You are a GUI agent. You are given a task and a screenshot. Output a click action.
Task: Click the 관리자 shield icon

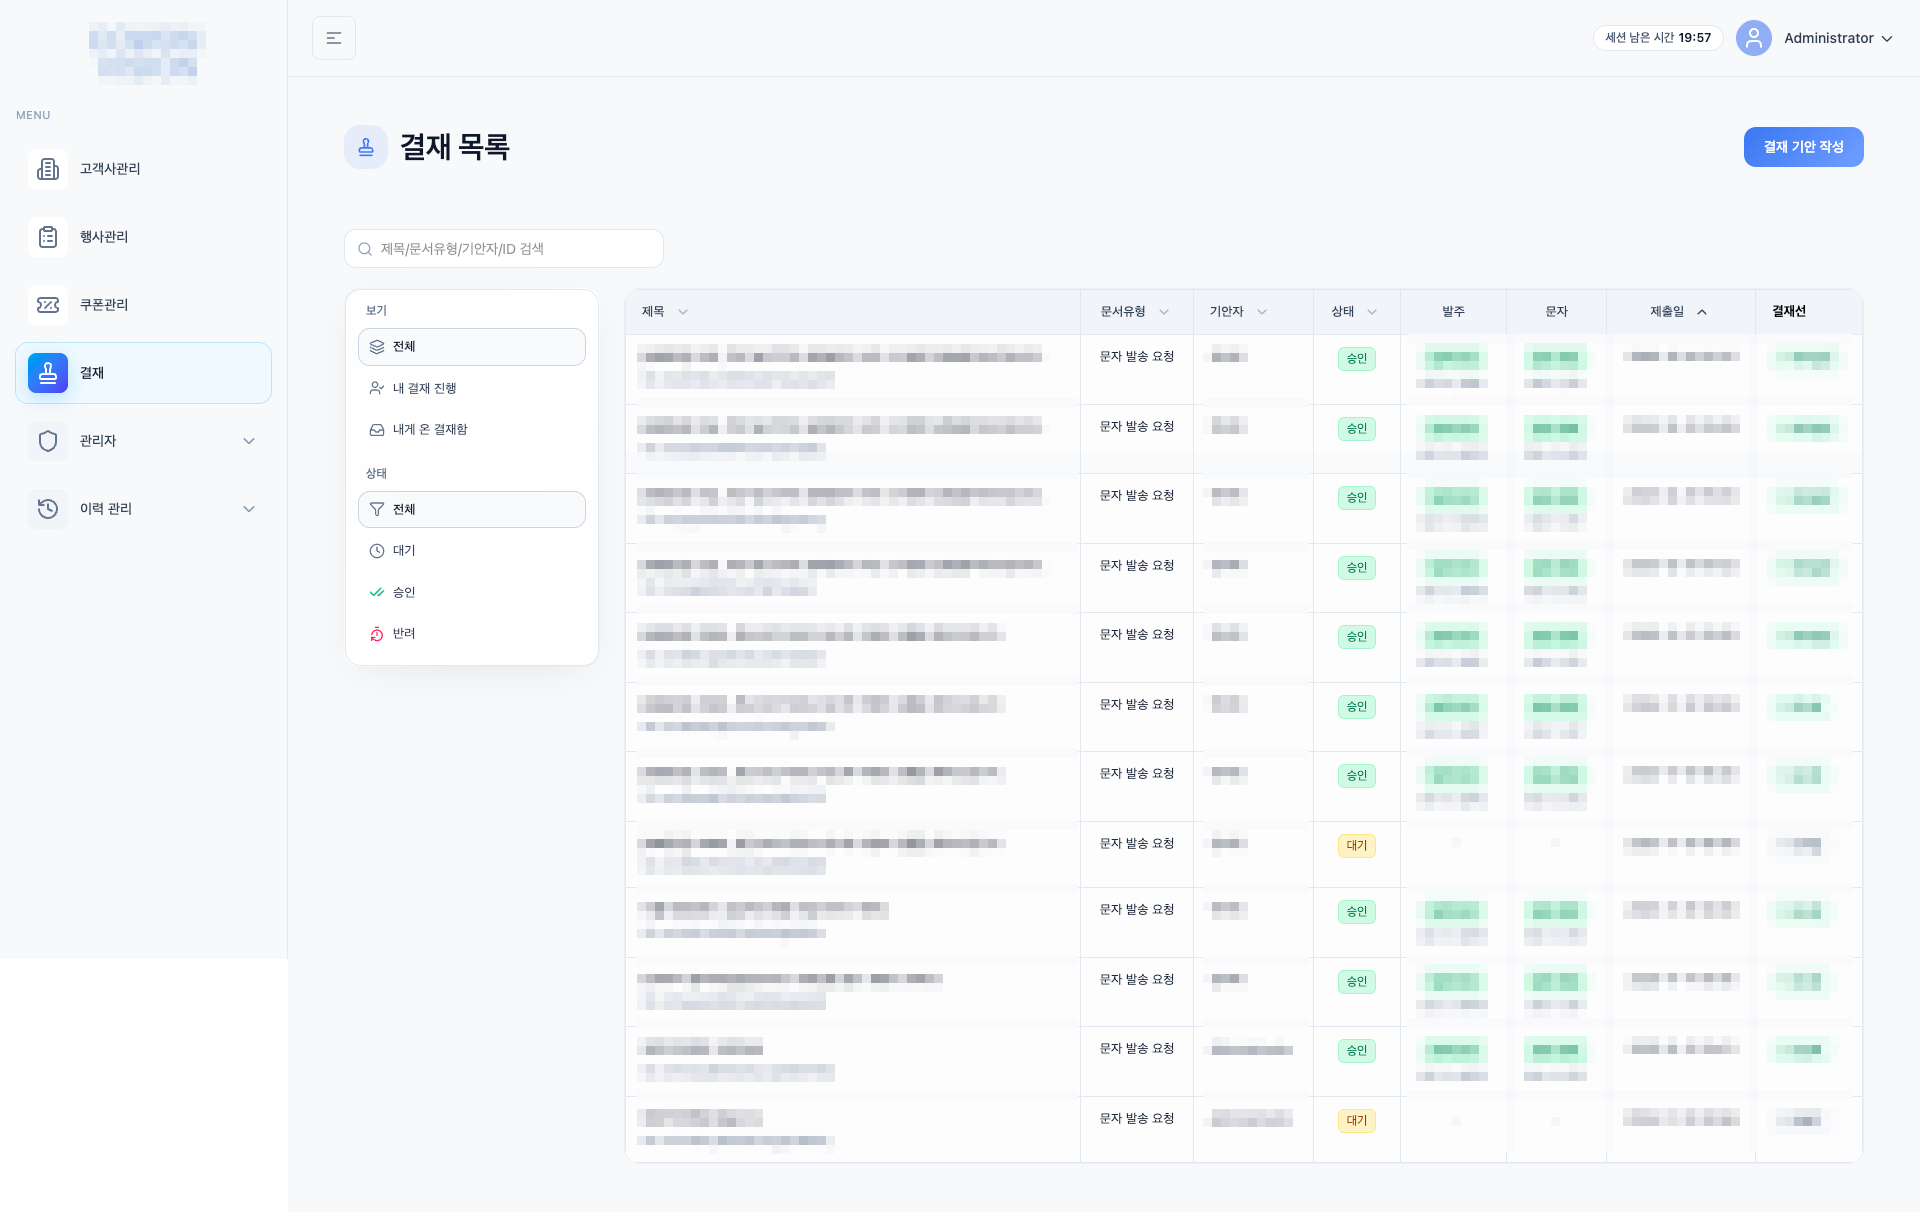click(x=48, y=441)
